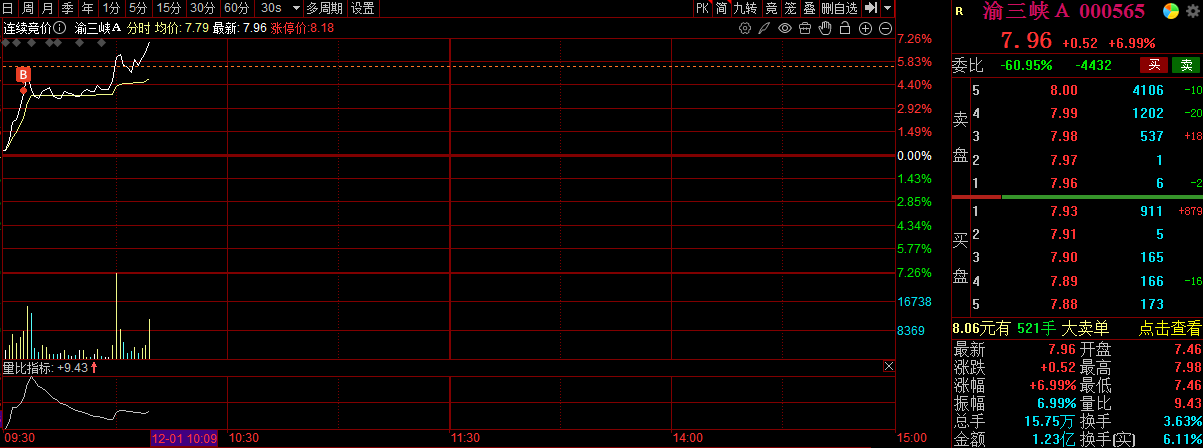This screenshot has height=448, width=1203.
Task: Toggle 笼 button in toolbar
Action: pyautogui.click(x=790, y=8)
